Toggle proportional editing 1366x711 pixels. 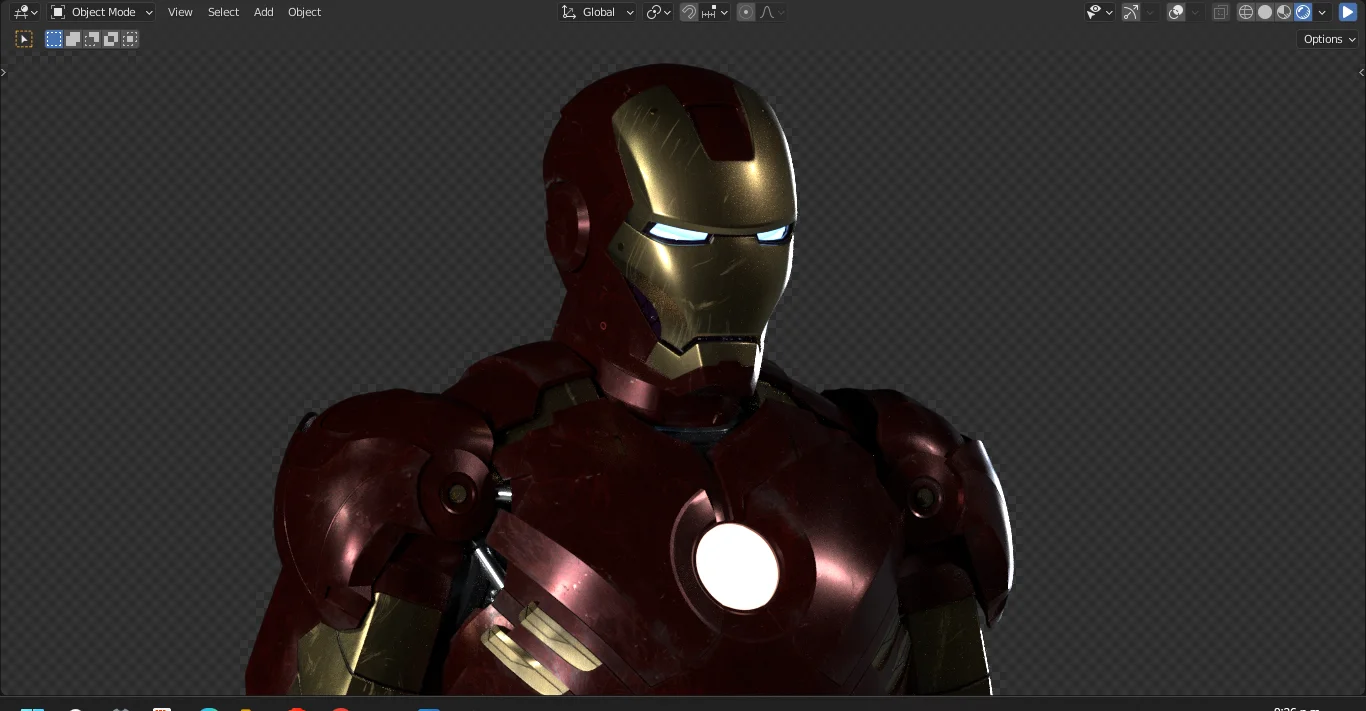click(746, 12)
